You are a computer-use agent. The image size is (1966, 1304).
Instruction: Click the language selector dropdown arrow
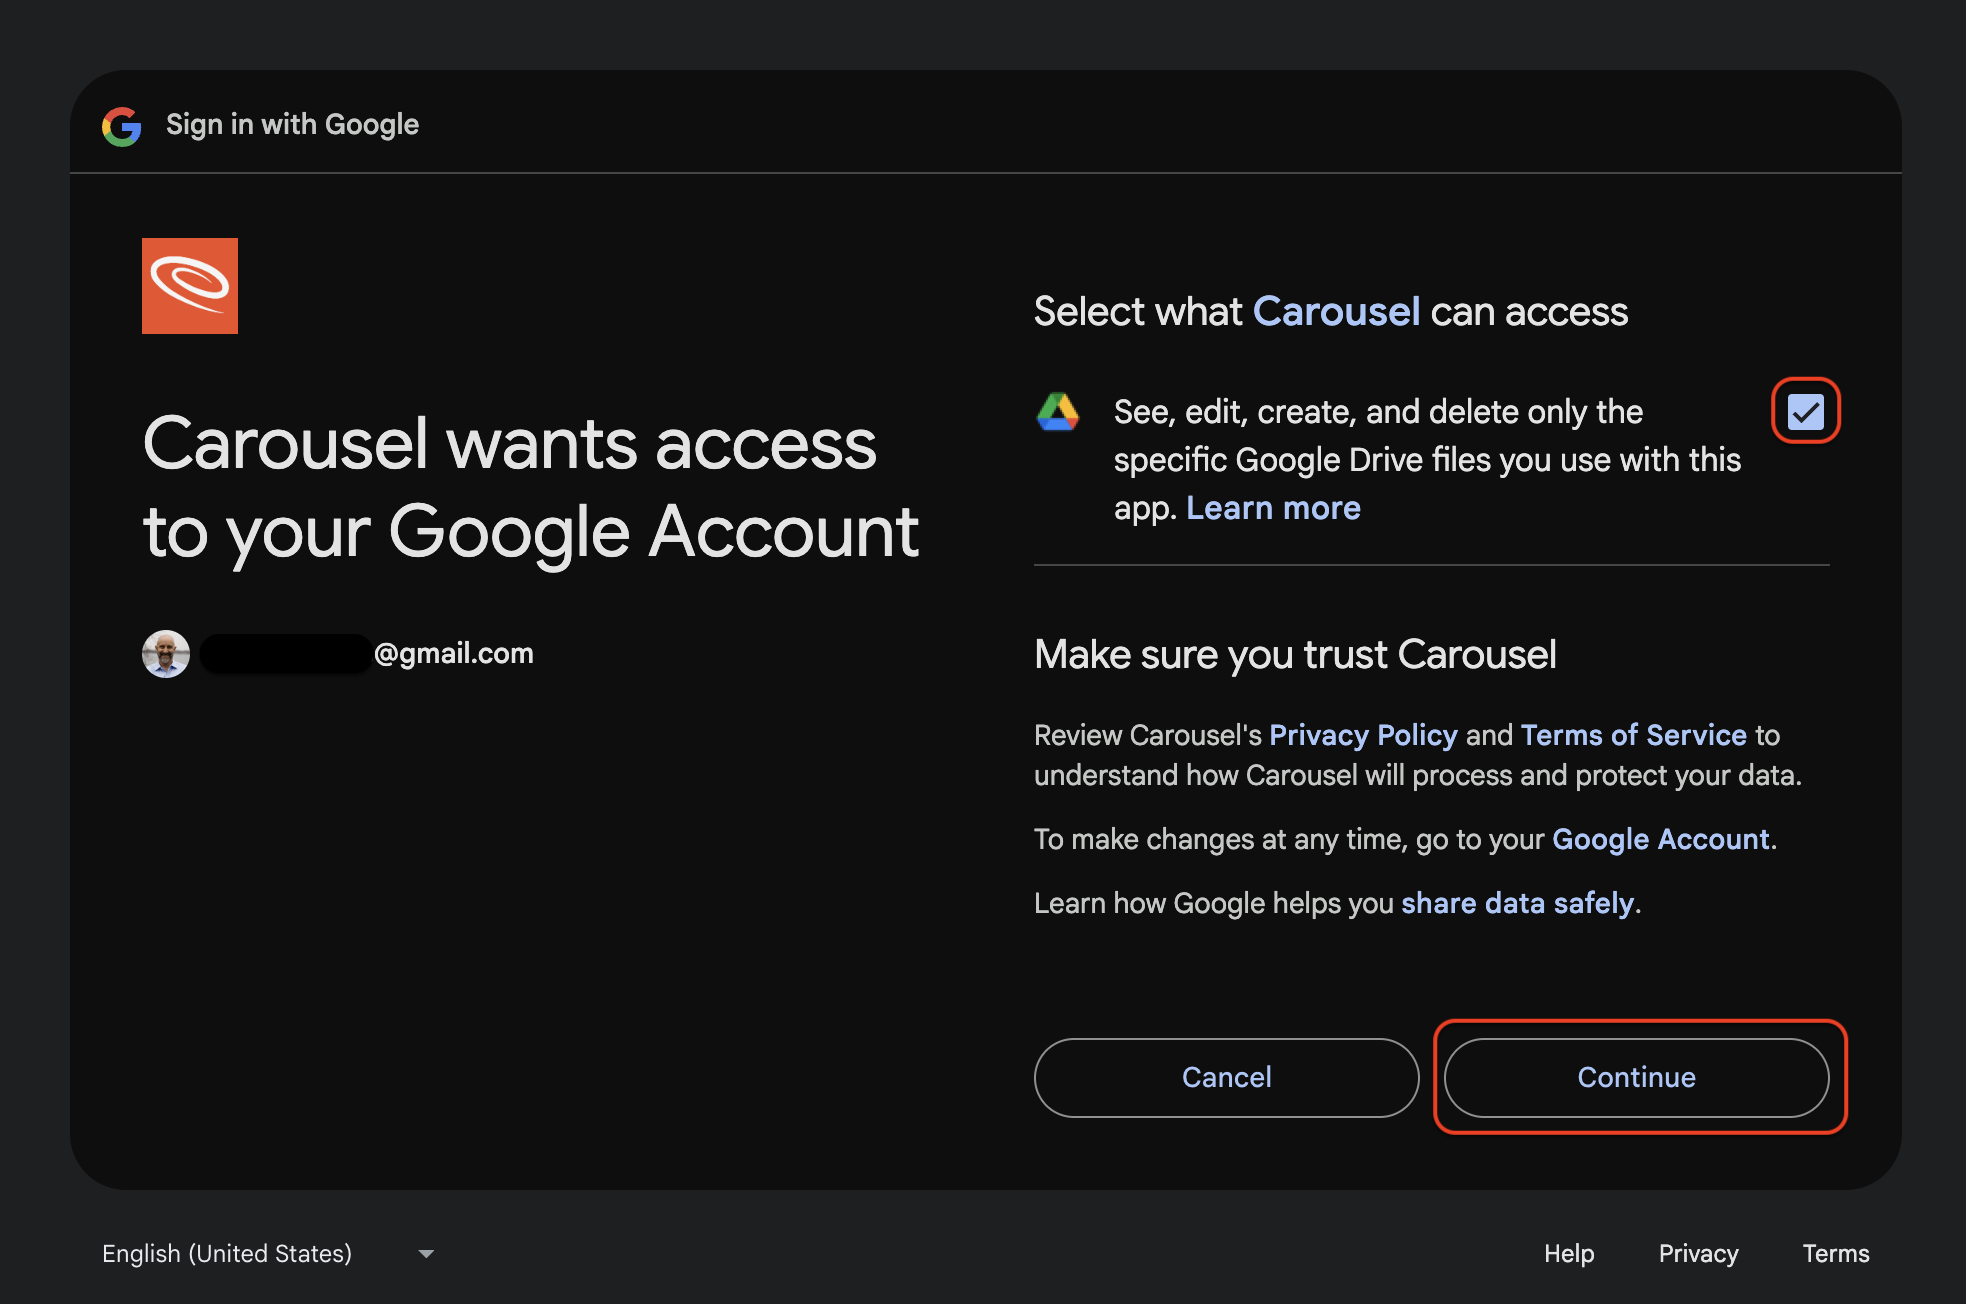tap(426, 1254)
